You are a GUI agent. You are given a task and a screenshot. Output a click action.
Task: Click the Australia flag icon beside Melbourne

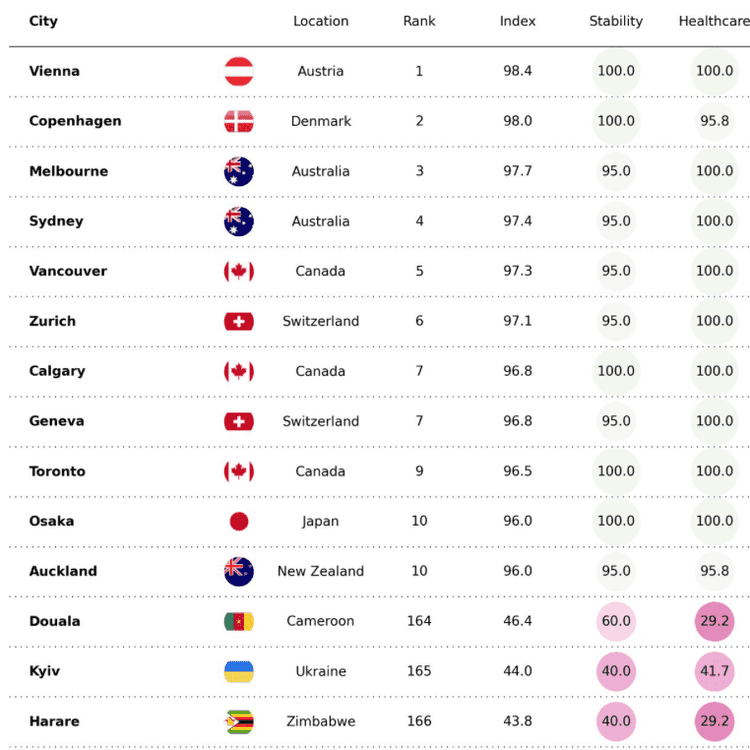coord(239,171)
